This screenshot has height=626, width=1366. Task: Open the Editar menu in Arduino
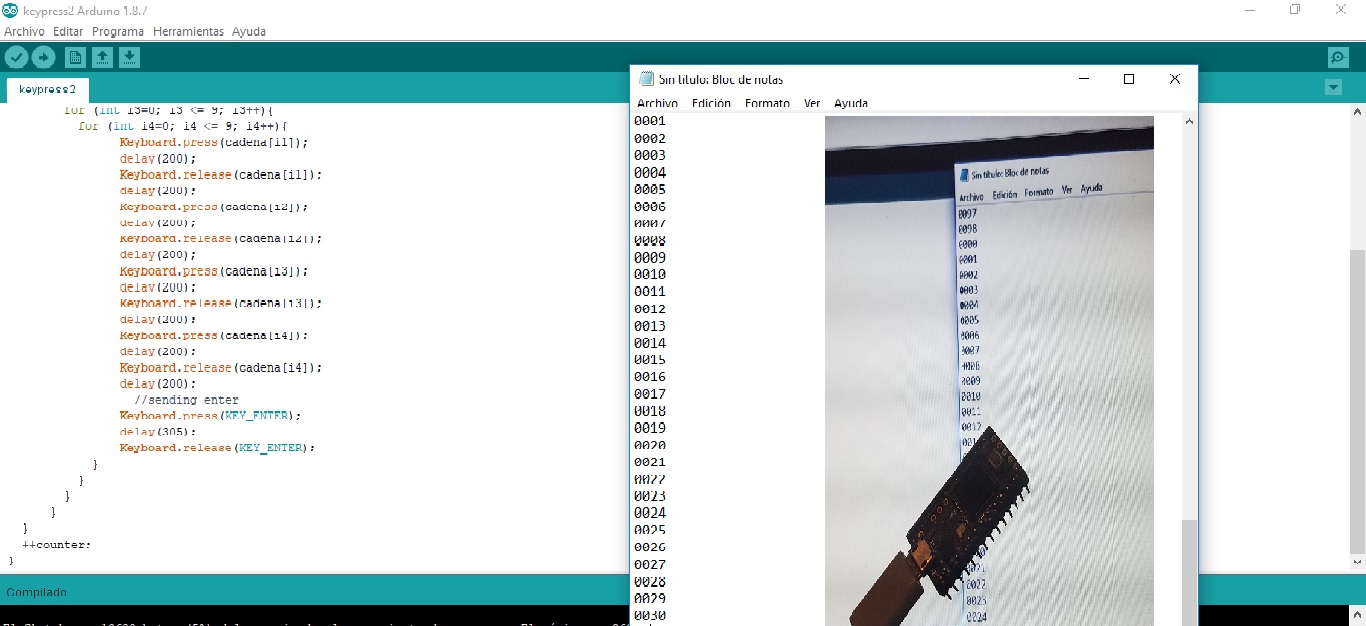click(x=68, y=32)
